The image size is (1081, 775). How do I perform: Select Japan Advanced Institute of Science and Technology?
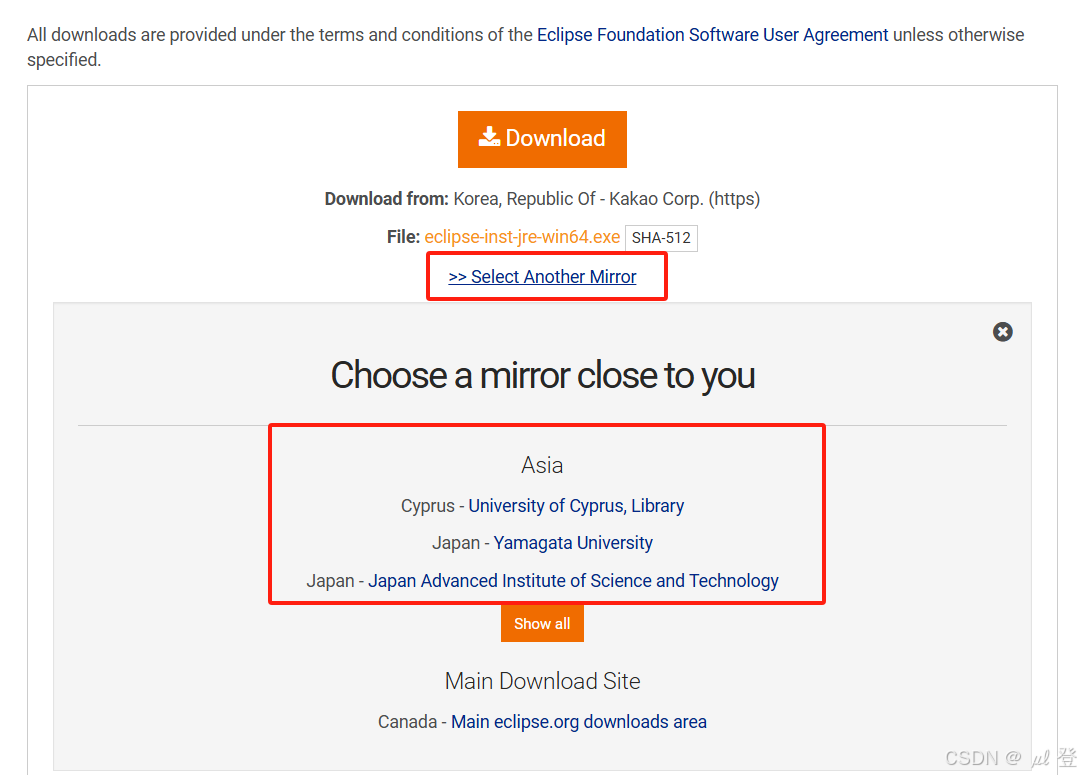[574, 580]
